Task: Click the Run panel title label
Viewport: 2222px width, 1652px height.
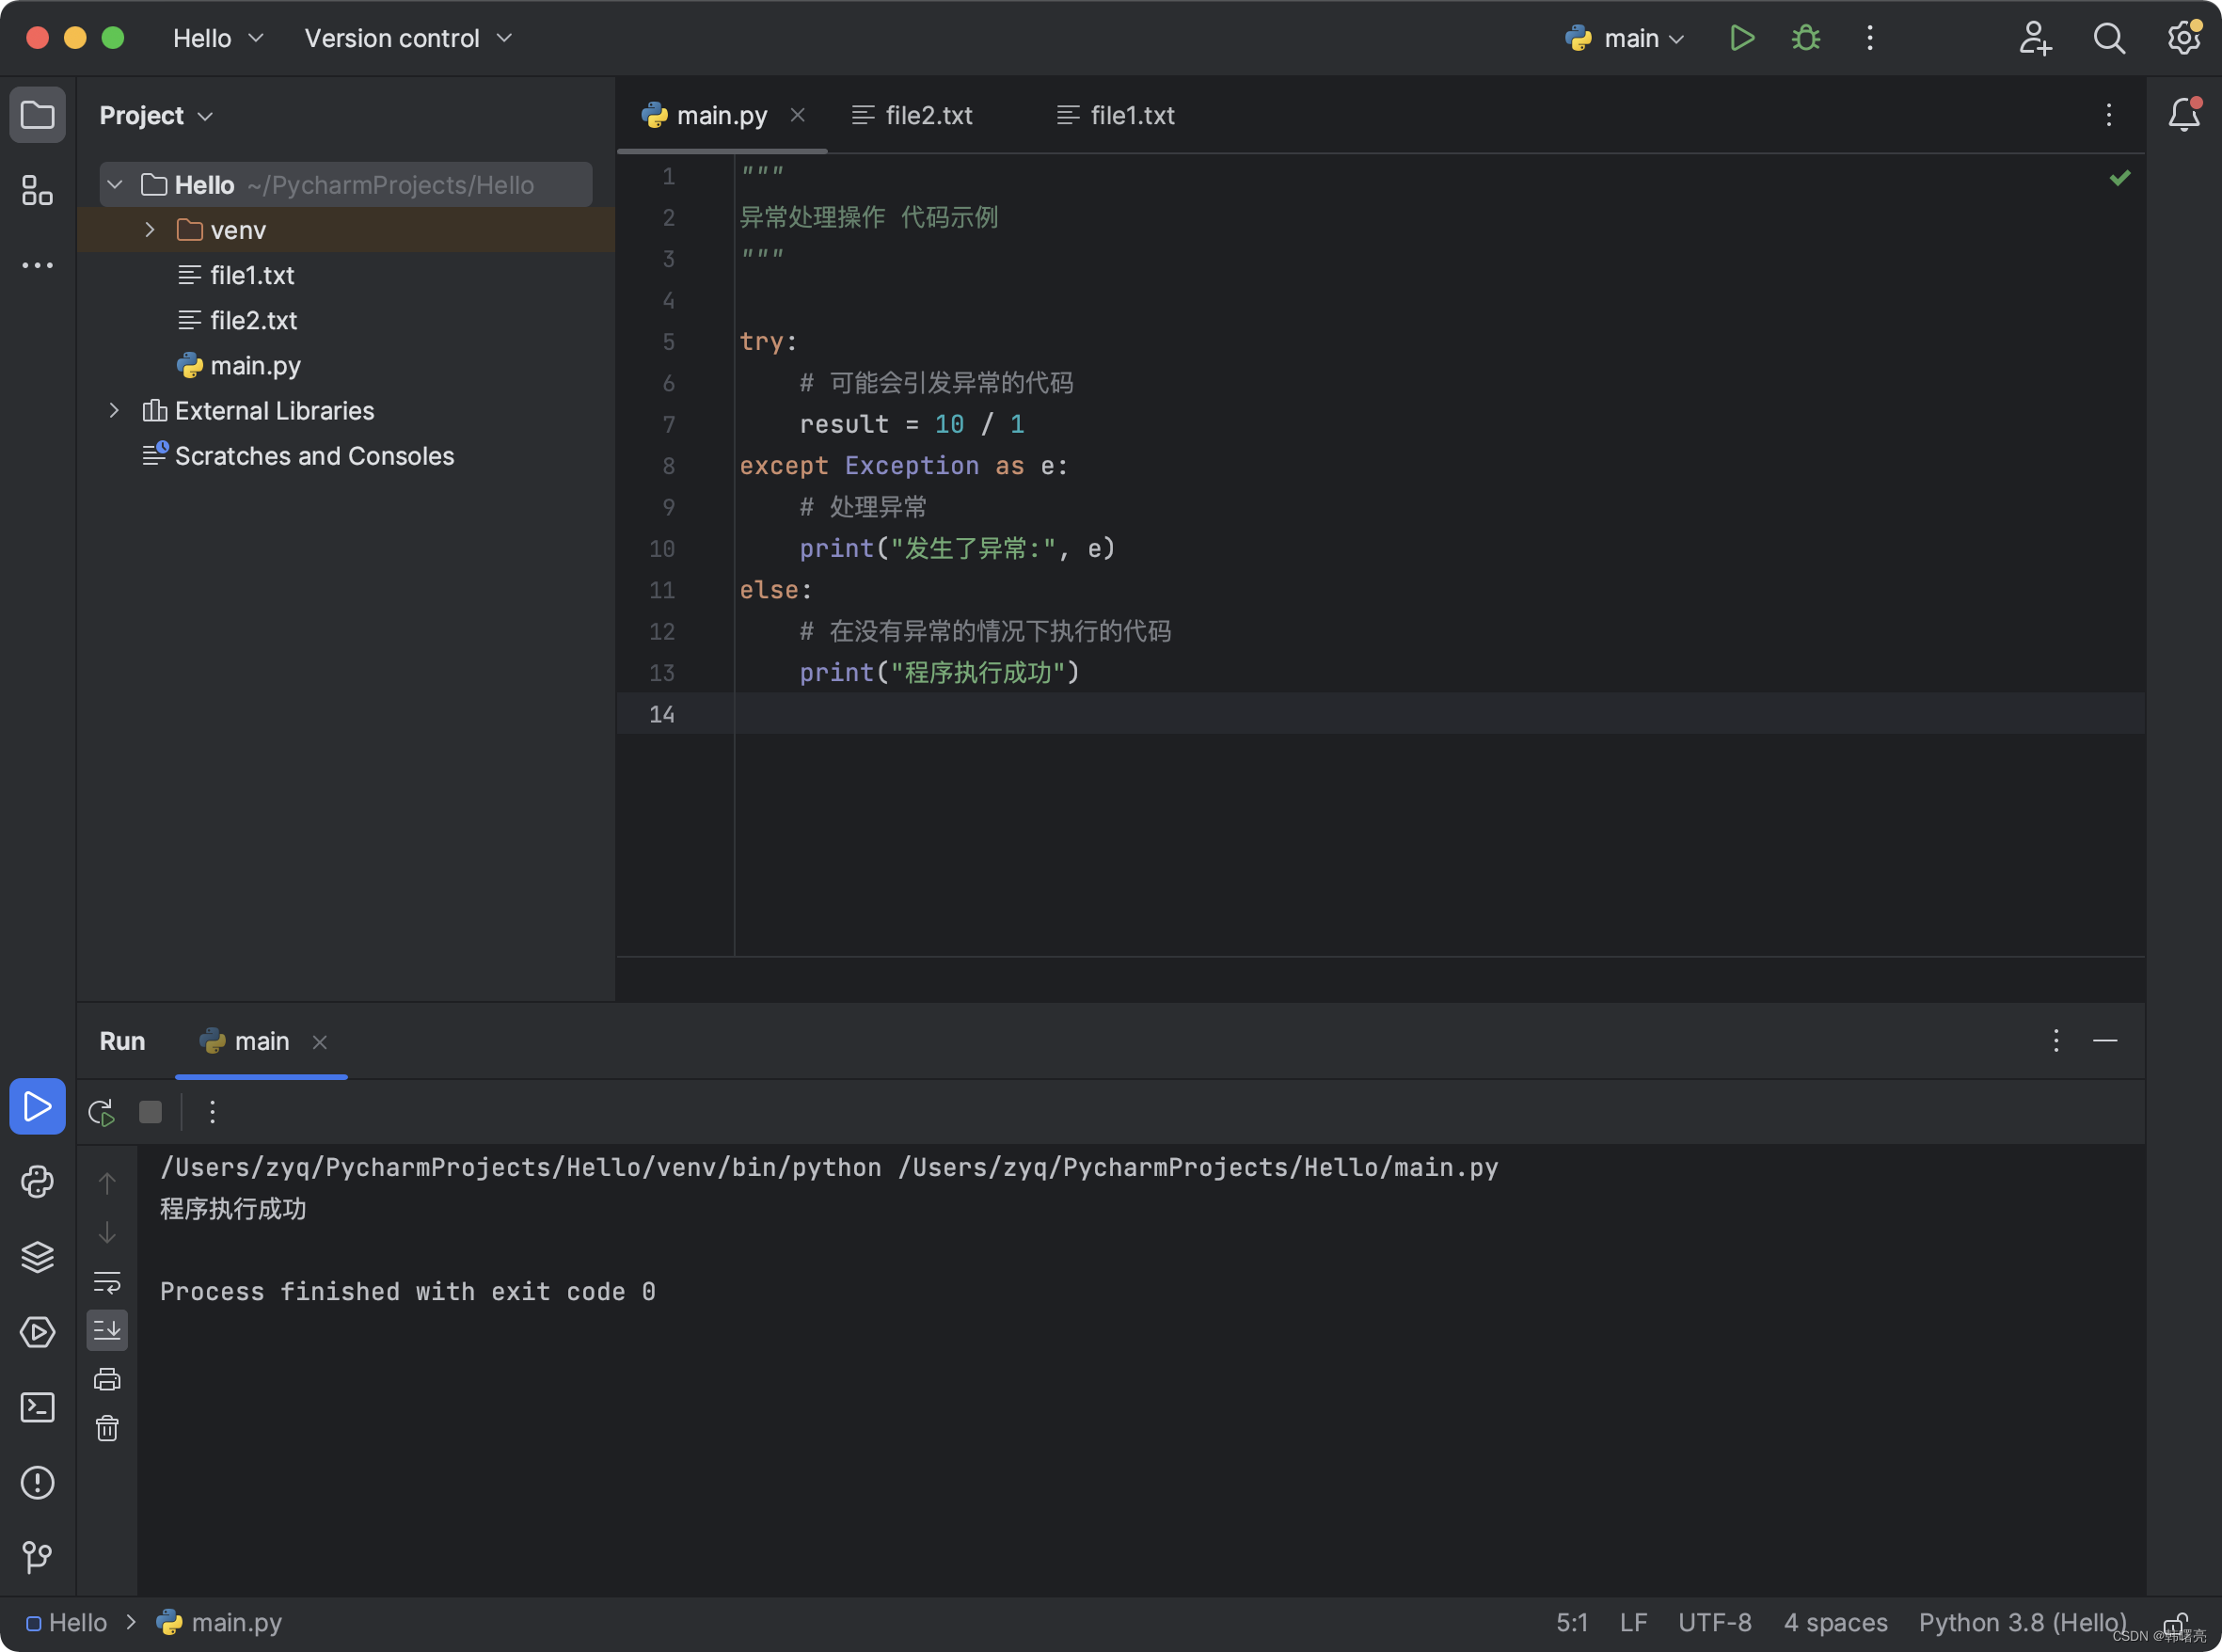Action: pyautogui.click(x=122, y=1041)
